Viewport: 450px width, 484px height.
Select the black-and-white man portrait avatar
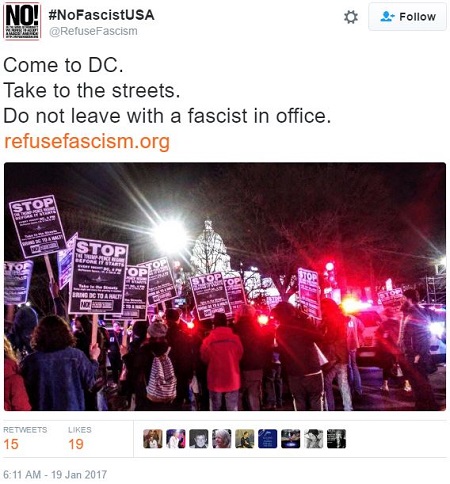point(199,439)
